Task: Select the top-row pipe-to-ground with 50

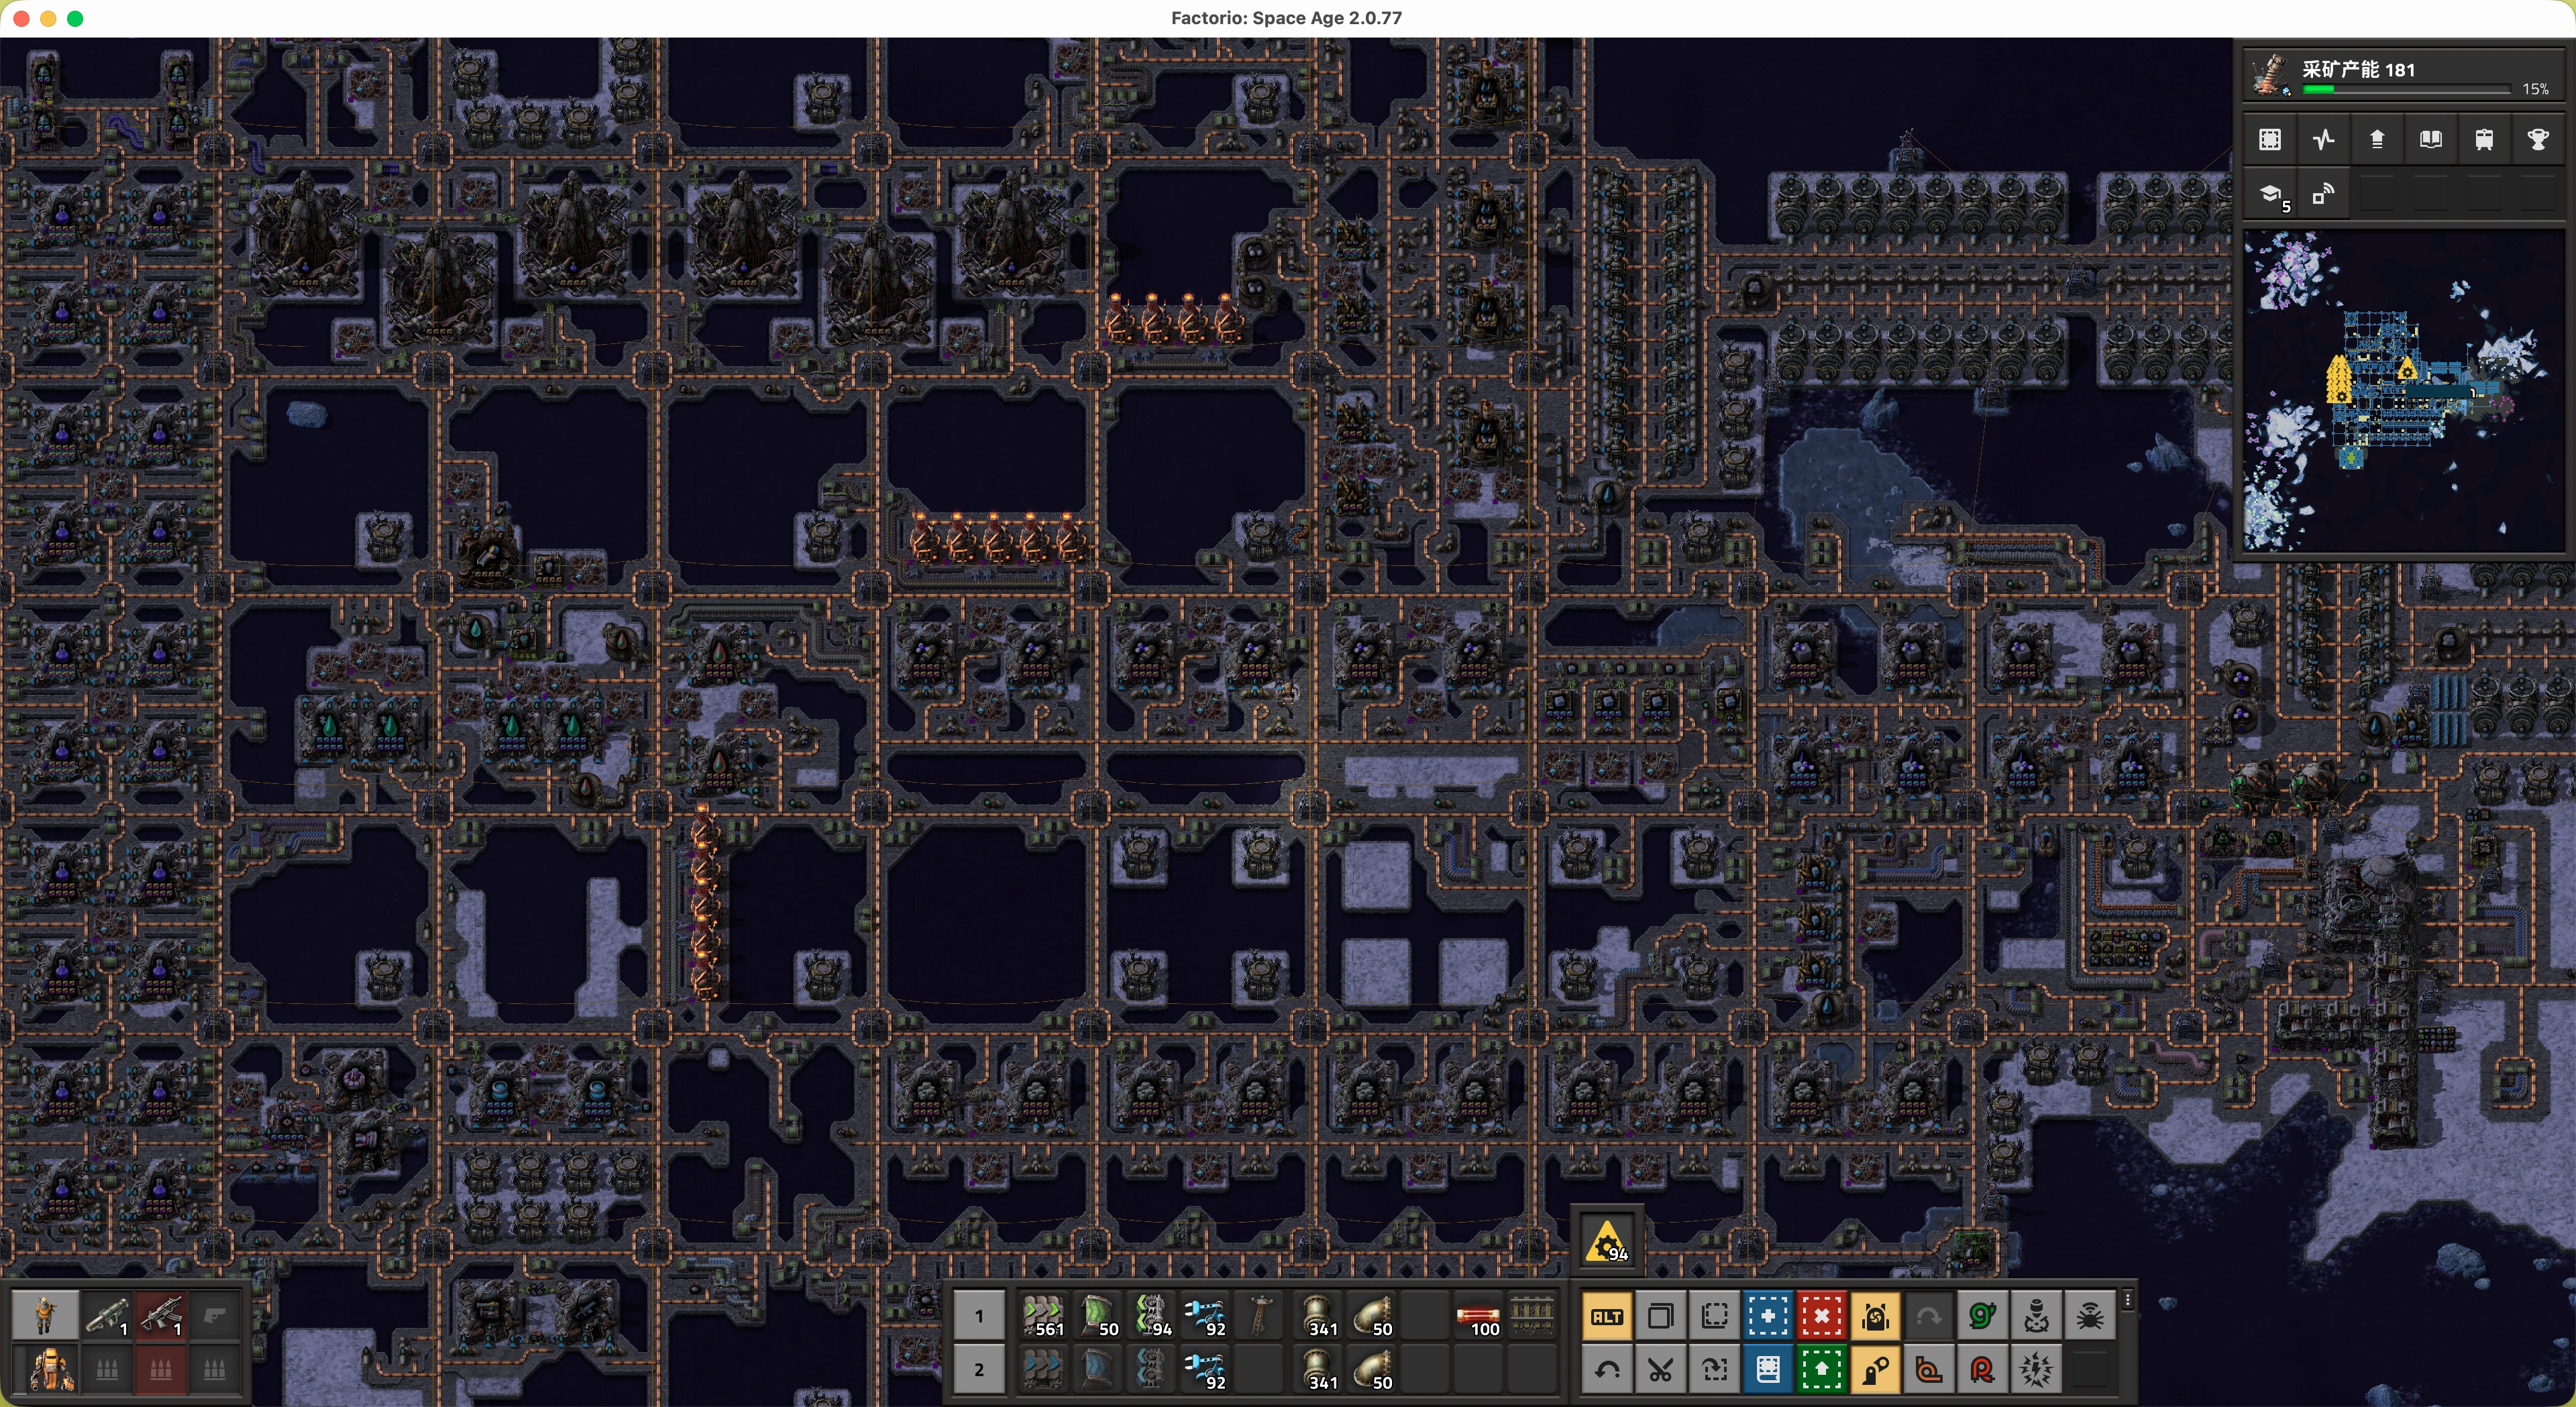Action: [x=1372, y=1316]
